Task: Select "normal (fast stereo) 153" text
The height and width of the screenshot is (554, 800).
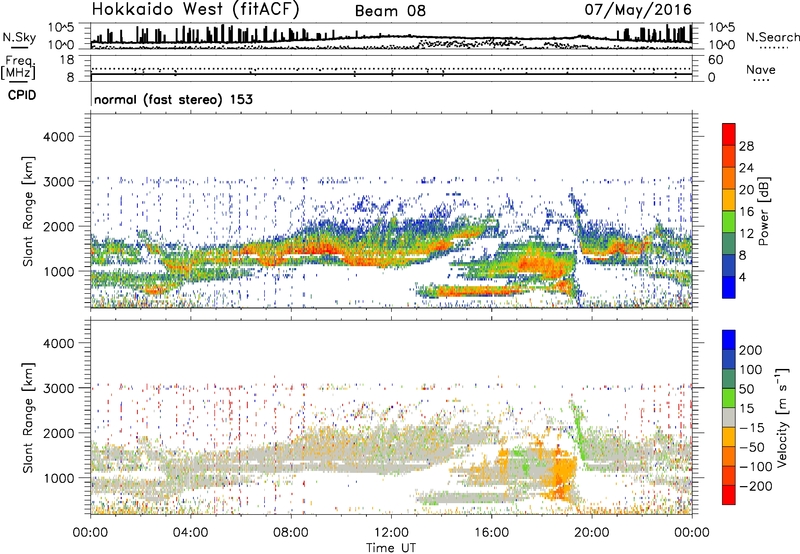Action: [173, 99]
